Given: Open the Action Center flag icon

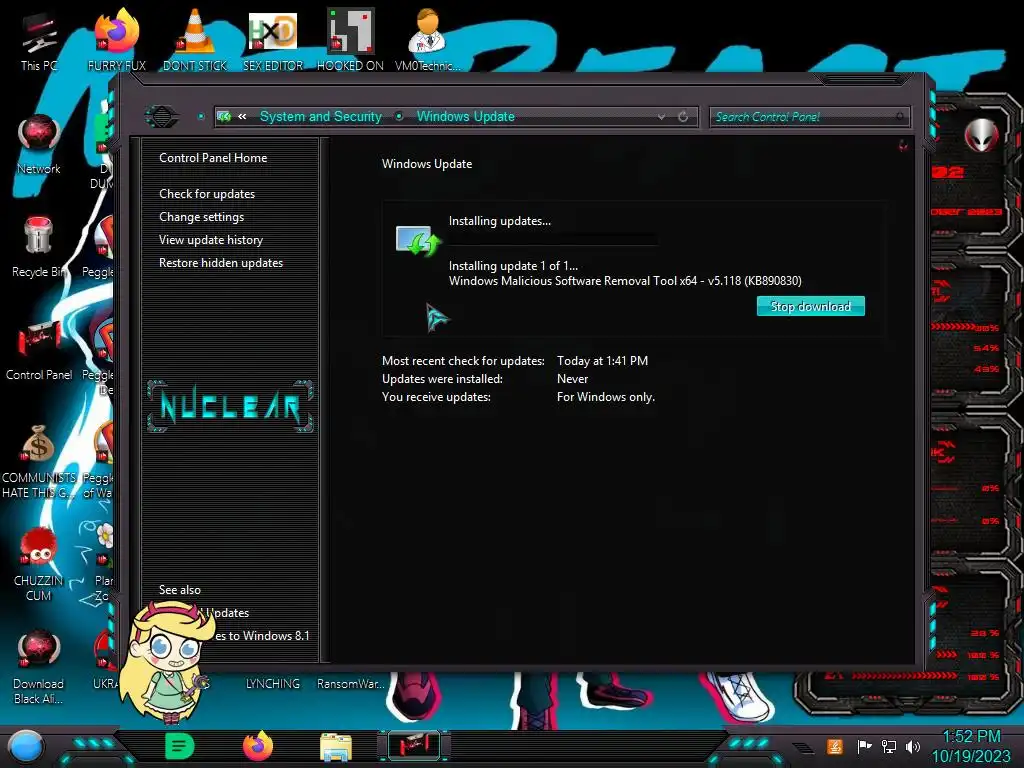Looking at the screenshot, I should (864, 746).
